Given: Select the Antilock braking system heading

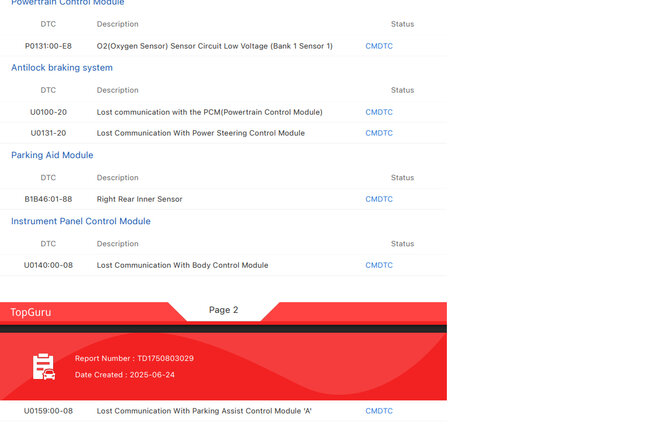Looking at the screenshot, I should 62,68.
